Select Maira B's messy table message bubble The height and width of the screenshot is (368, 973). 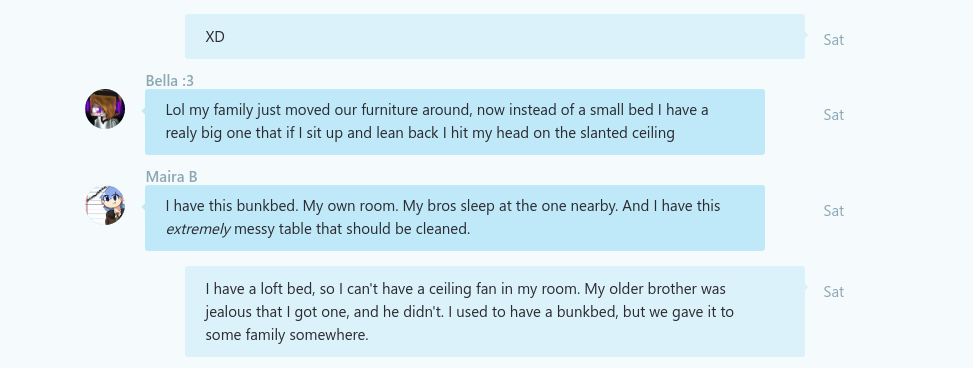(455, 218)
